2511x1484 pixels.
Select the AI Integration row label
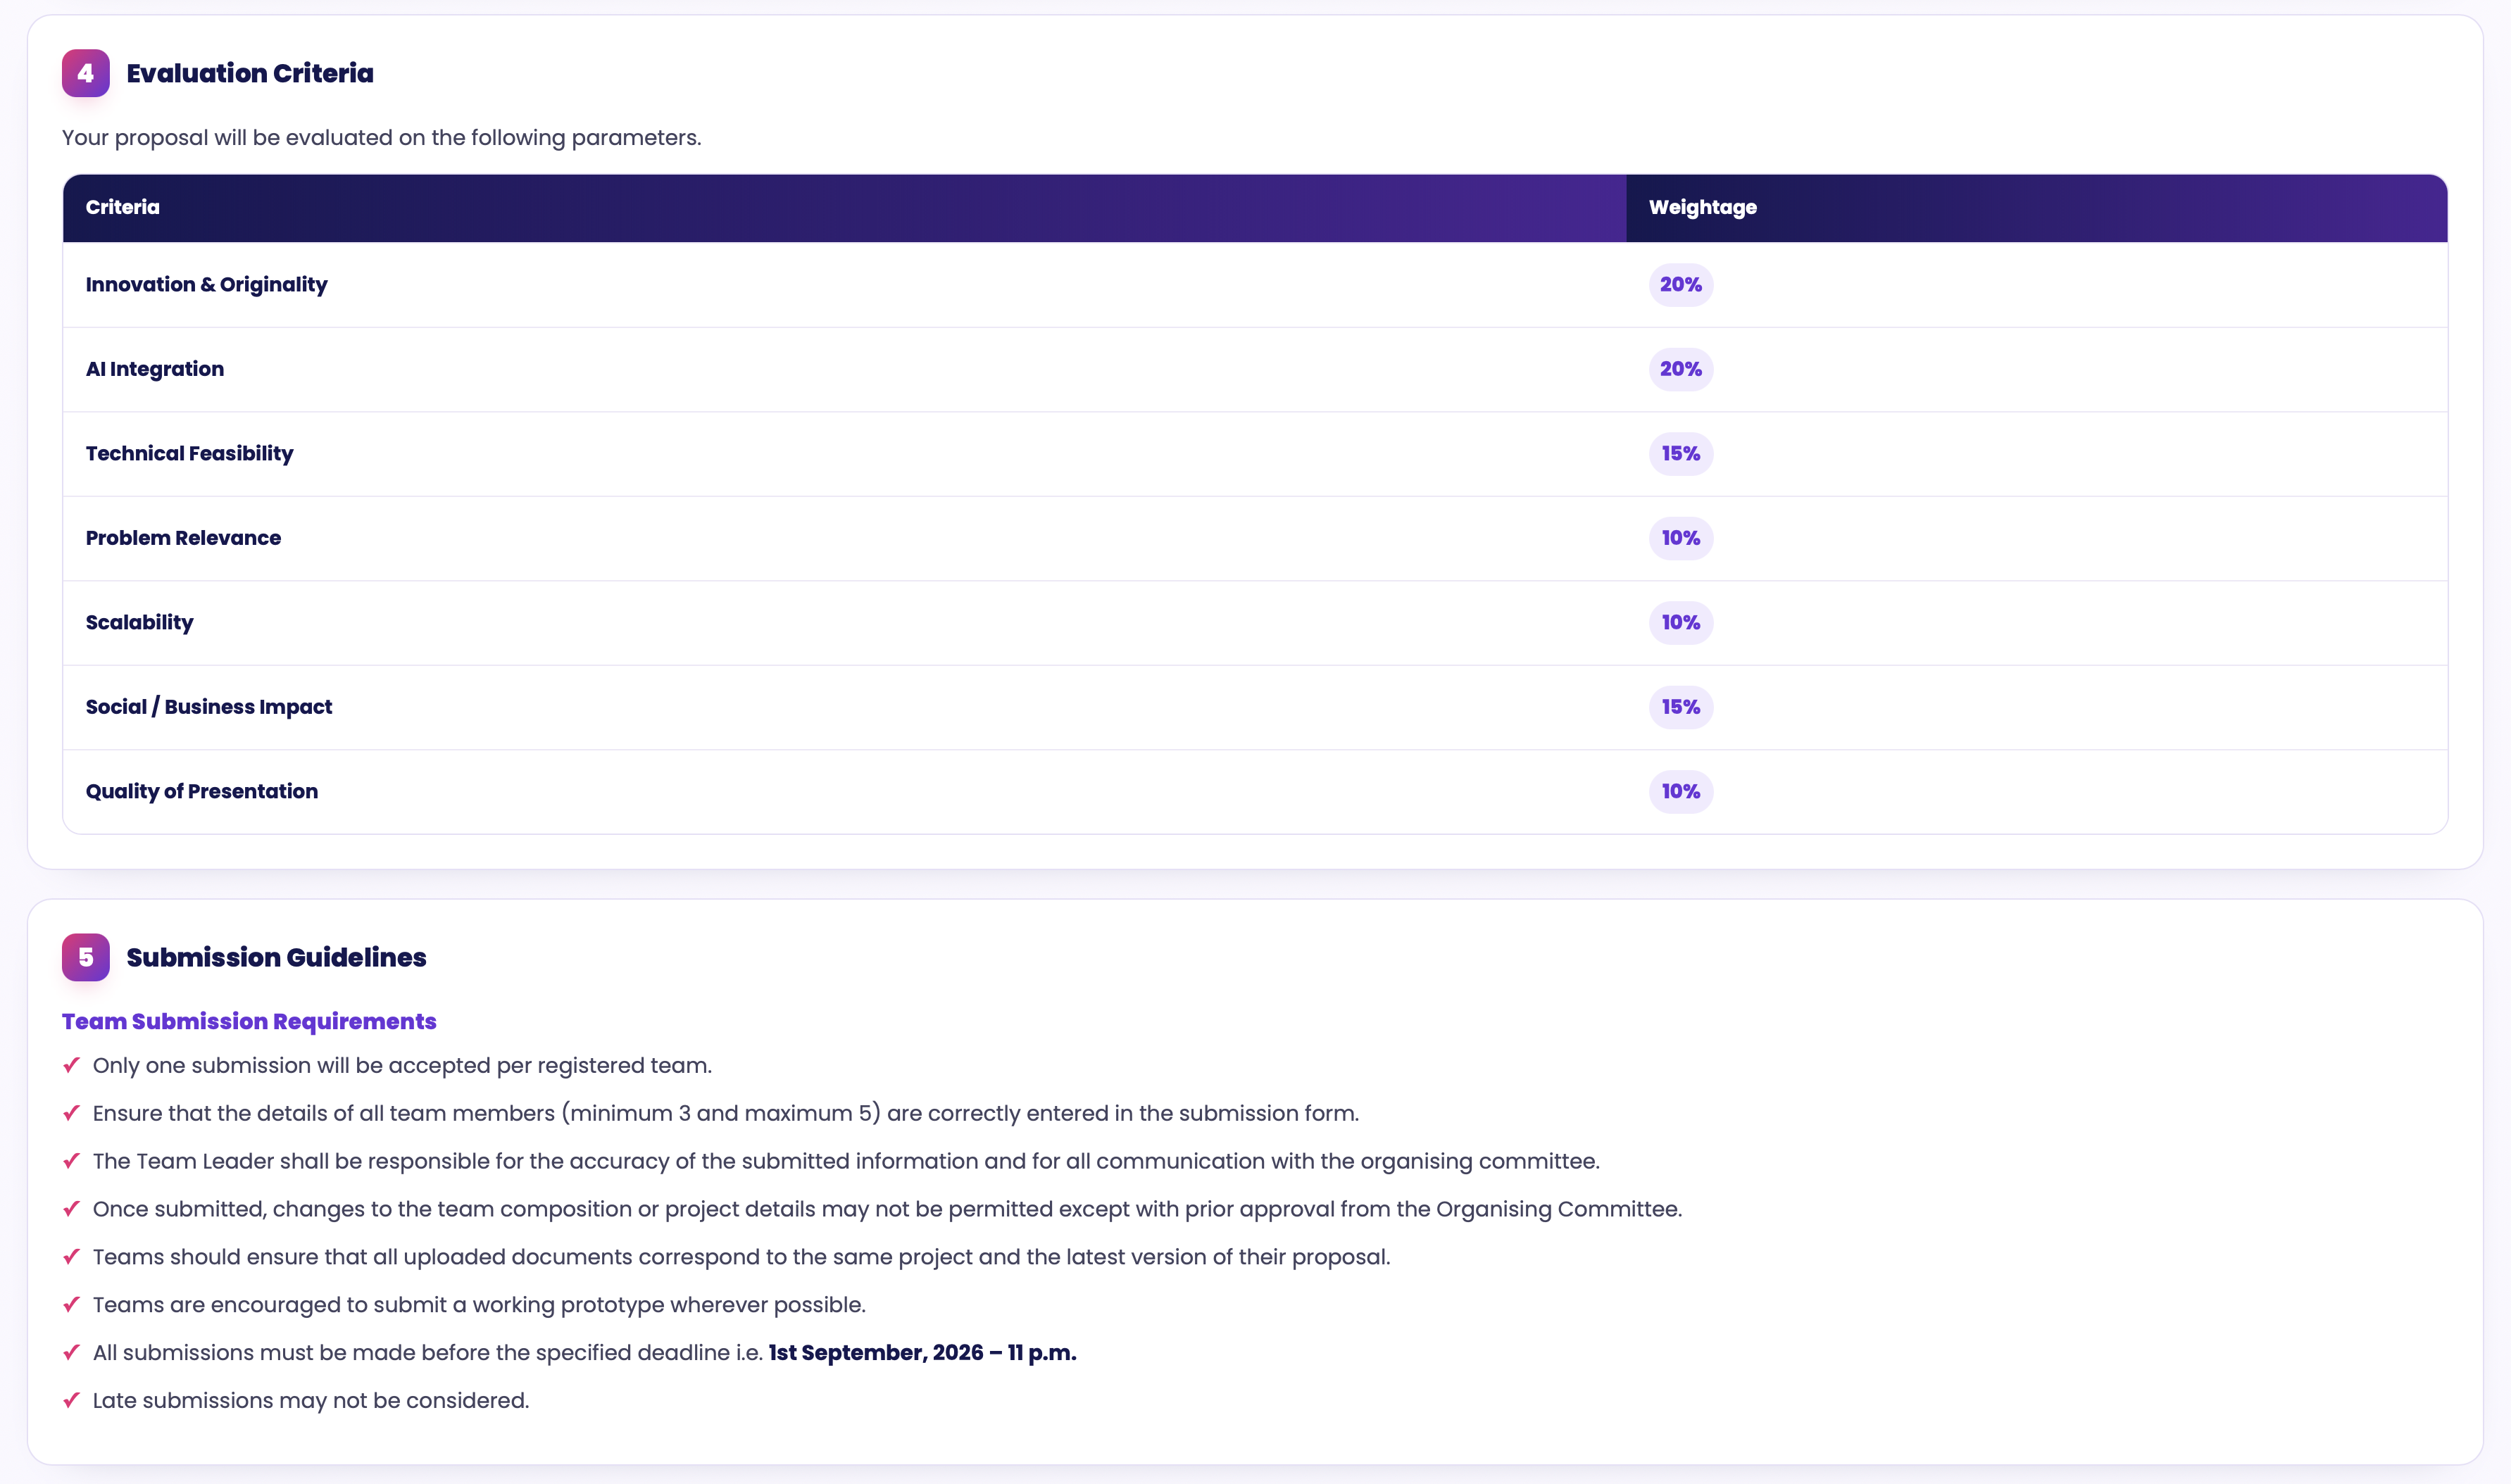[155, 369]
